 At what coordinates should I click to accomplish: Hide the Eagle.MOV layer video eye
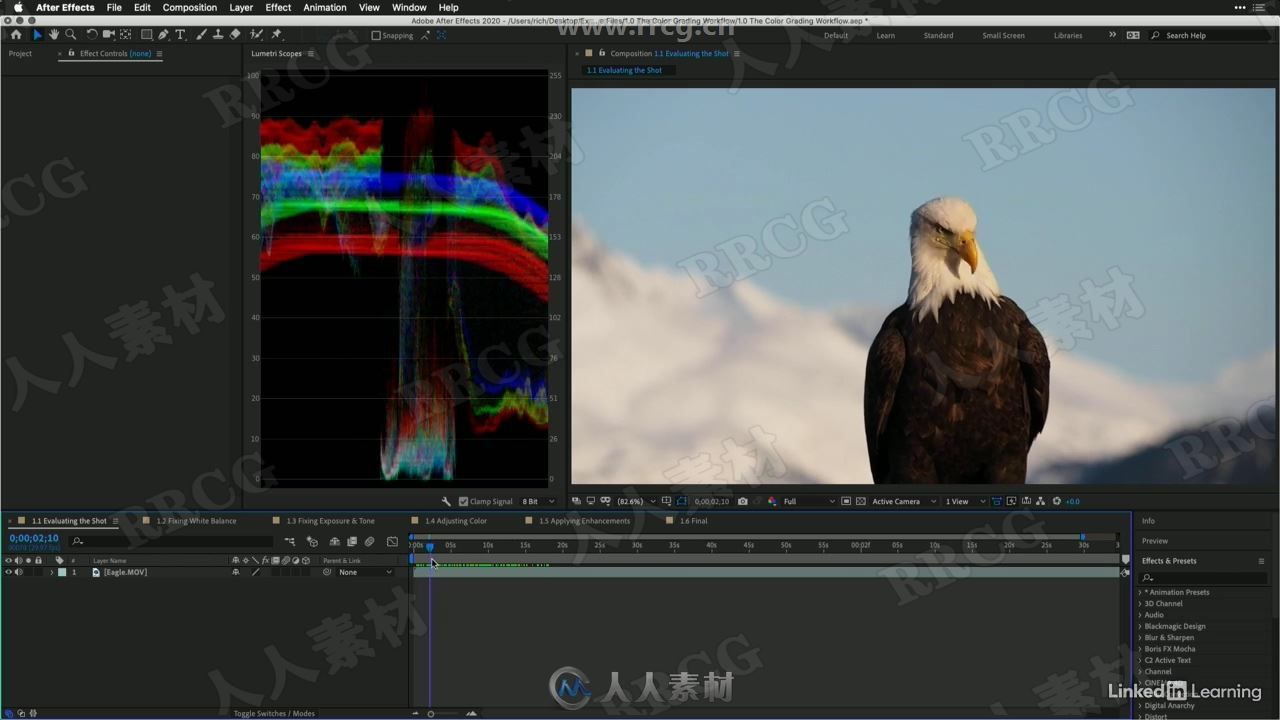8,572
